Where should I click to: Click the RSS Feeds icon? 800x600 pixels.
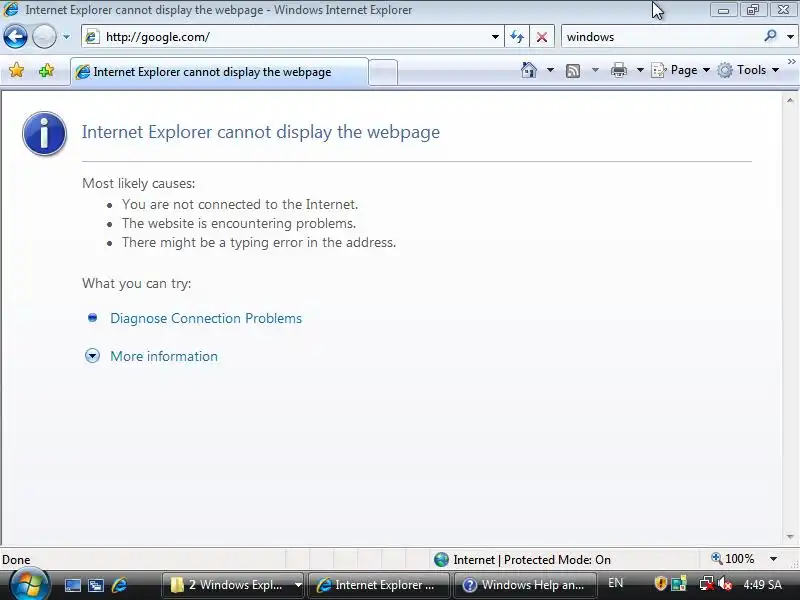tap(573, 70)
